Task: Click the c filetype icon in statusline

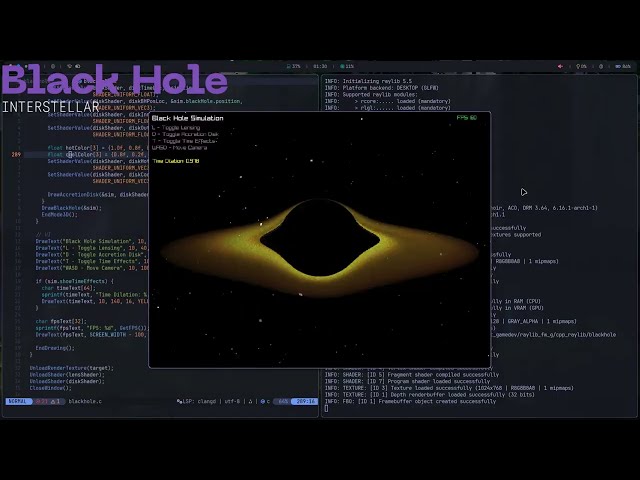Action: click(265, 401)
